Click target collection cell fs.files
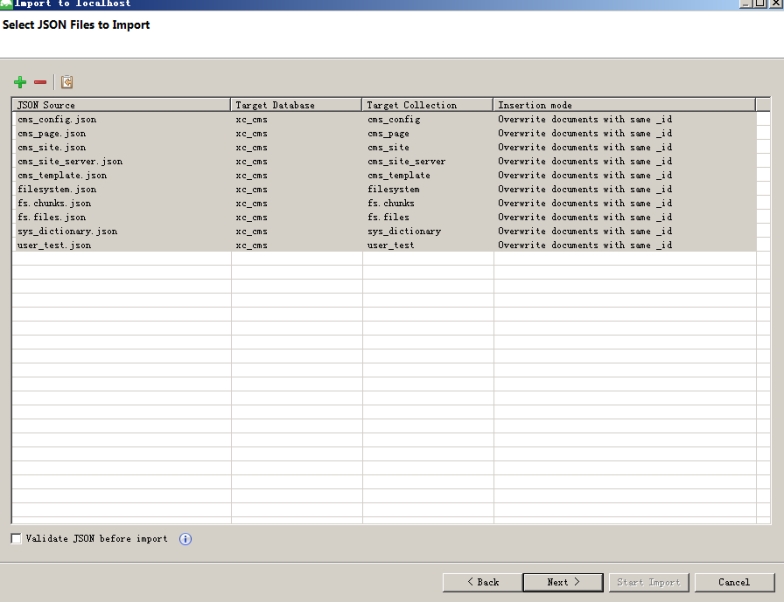 tap(428, 218)
